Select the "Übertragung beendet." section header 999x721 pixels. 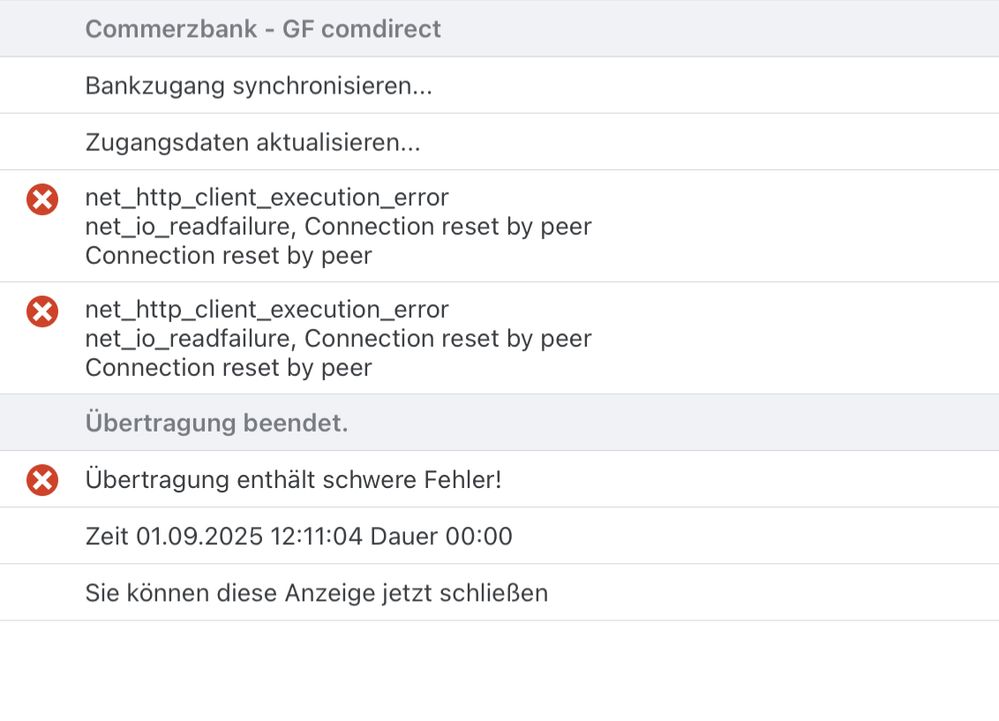tap(216, 423)
